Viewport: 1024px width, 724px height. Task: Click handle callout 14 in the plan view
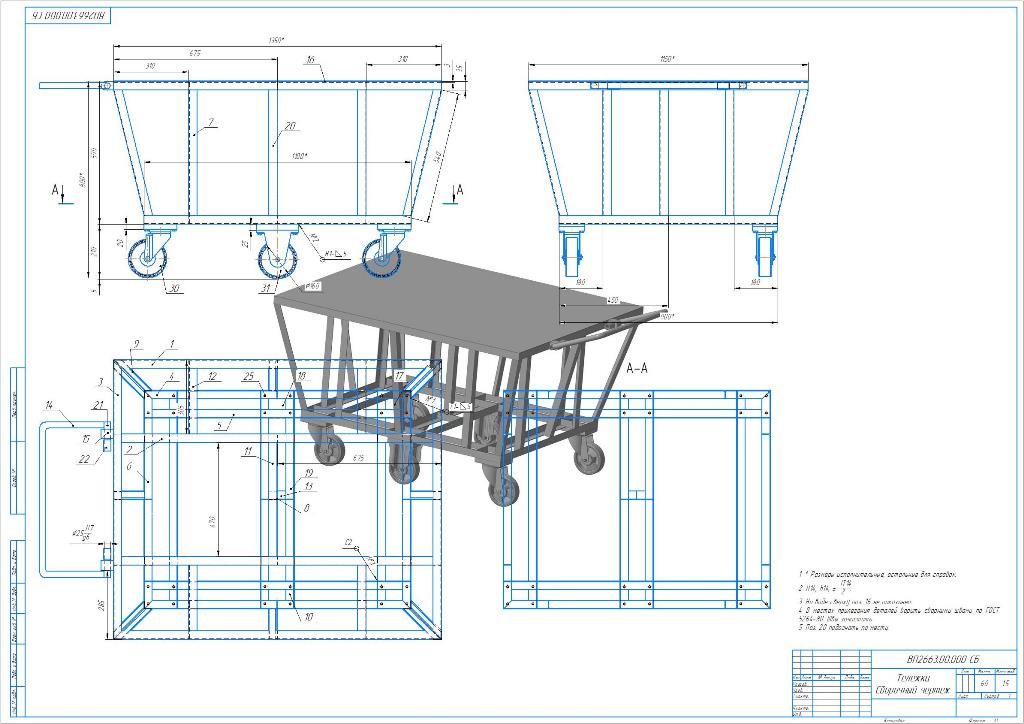(49, 405)
